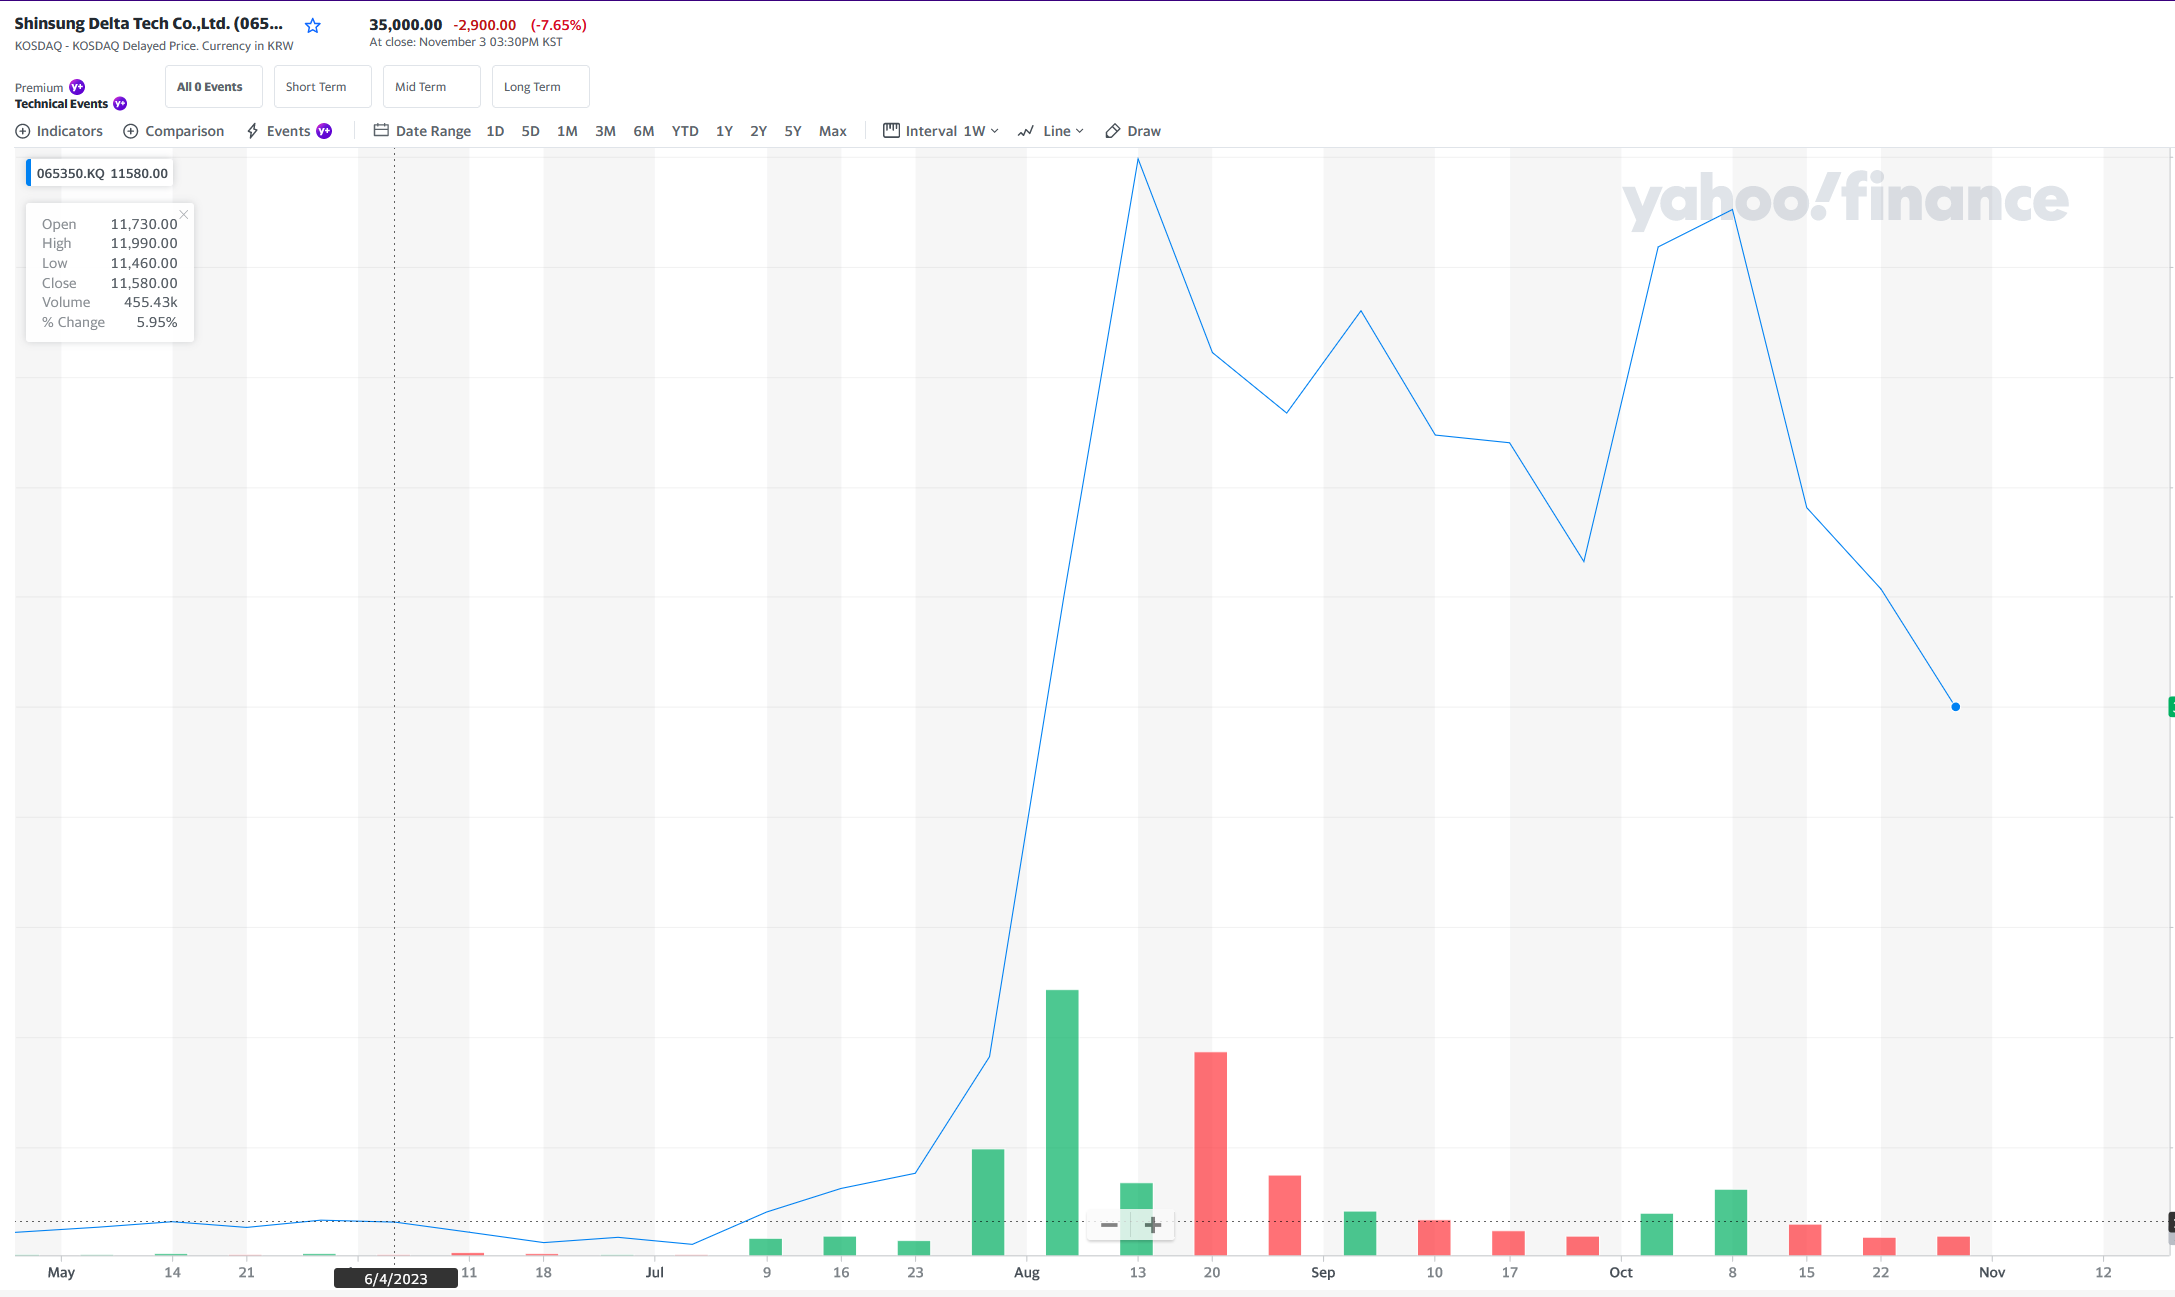Select Mid Term events tab
Screen dimensions: 2175x1297
(x=431, y=87)
